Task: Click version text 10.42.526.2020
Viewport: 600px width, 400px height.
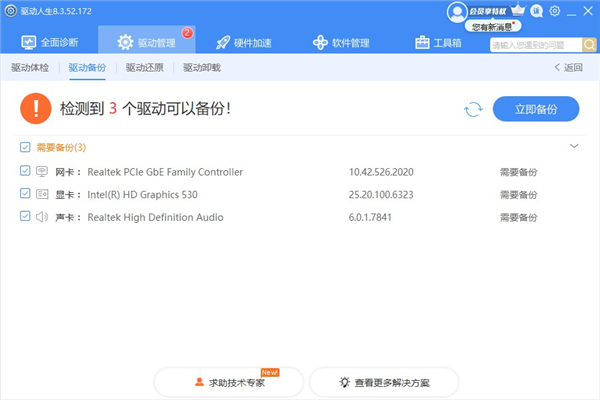Action: tap(381, 172)
